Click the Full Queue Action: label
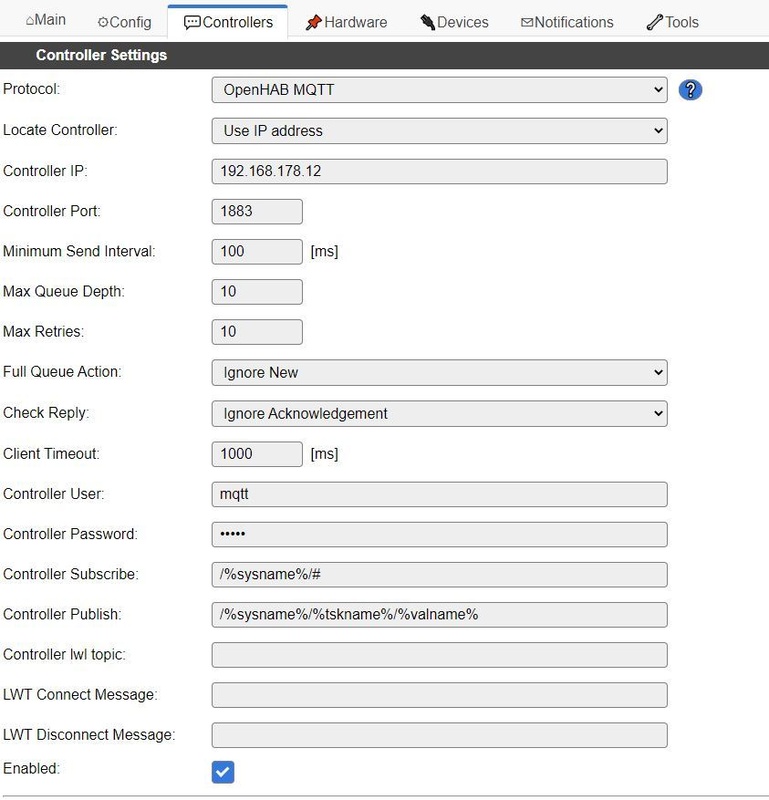The image size is (769, 800). point(62,371)
